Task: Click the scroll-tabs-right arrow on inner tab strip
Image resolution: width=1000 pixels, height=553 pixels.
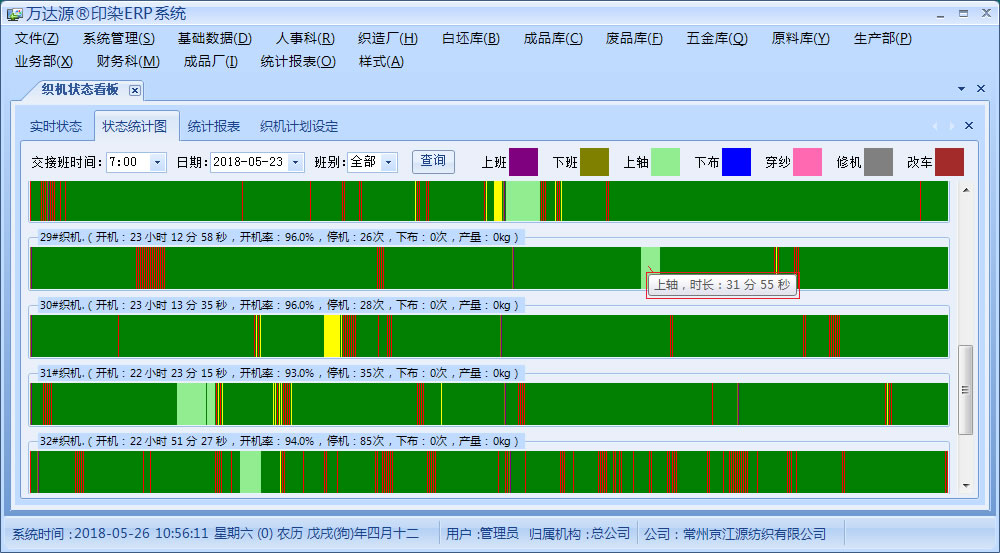Action: pos(951,126)
